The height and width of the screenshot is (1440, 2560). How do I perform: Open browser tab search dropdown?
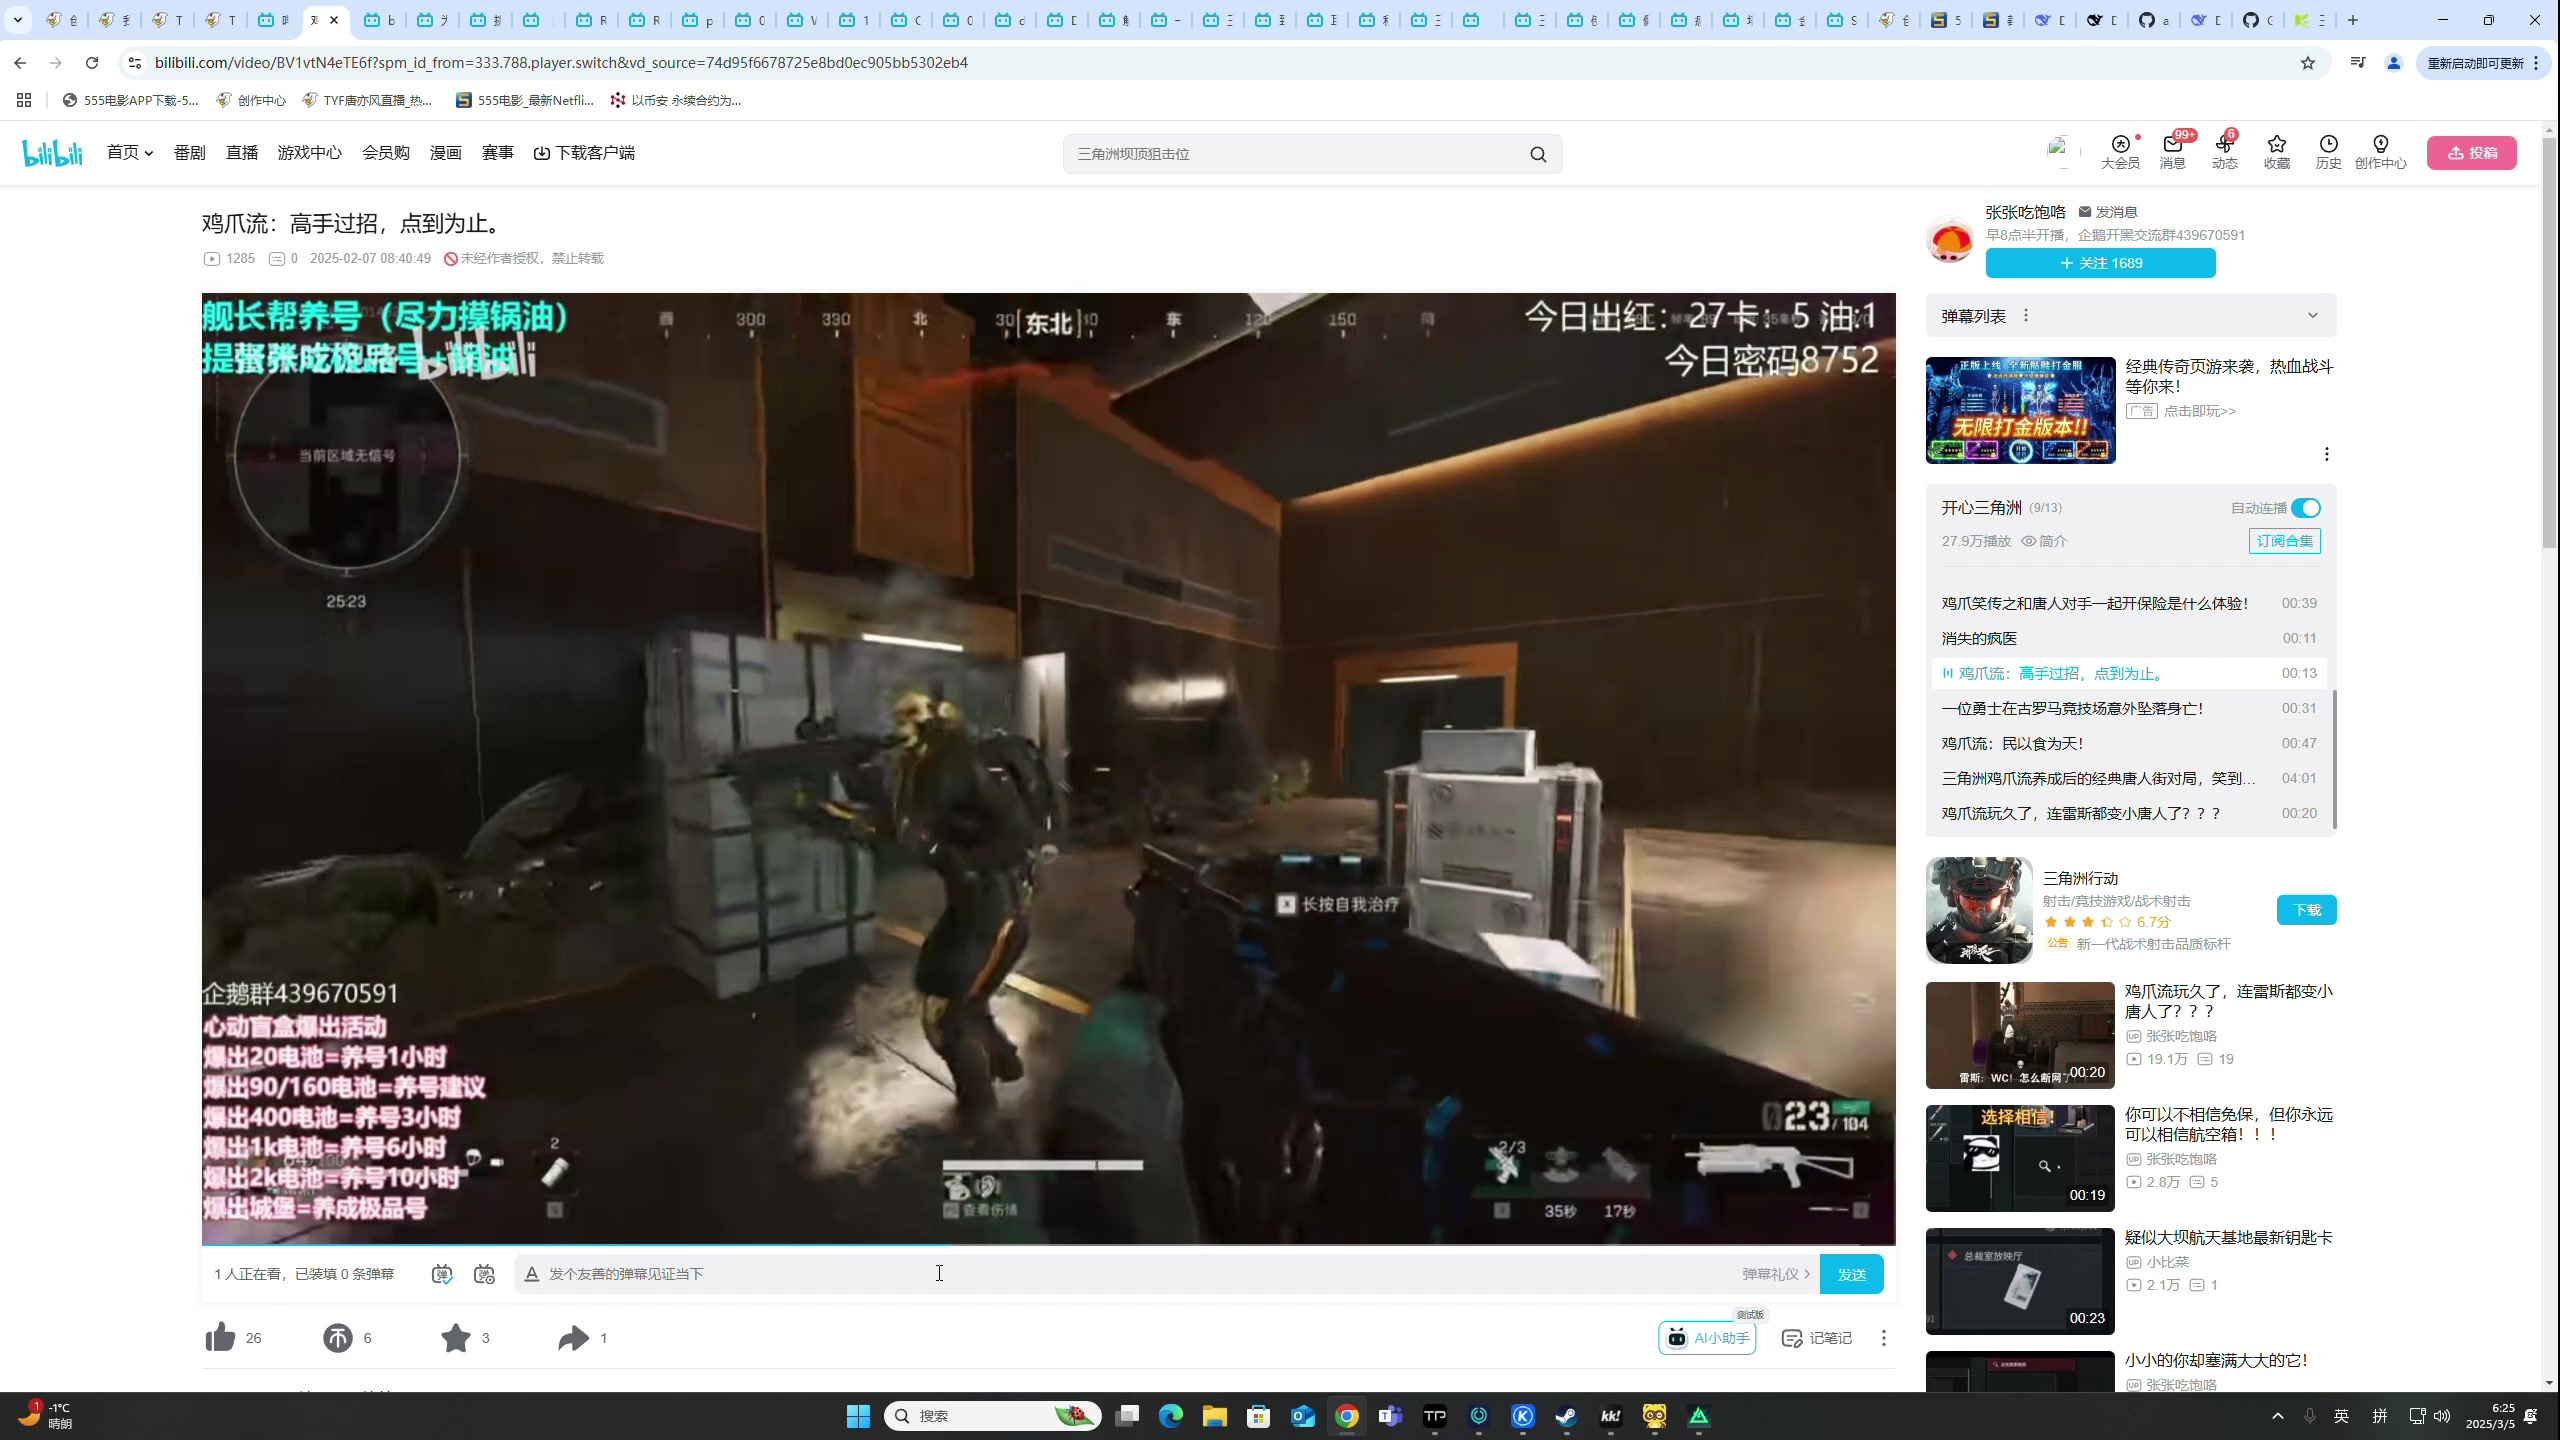click(x=18, y=20)
